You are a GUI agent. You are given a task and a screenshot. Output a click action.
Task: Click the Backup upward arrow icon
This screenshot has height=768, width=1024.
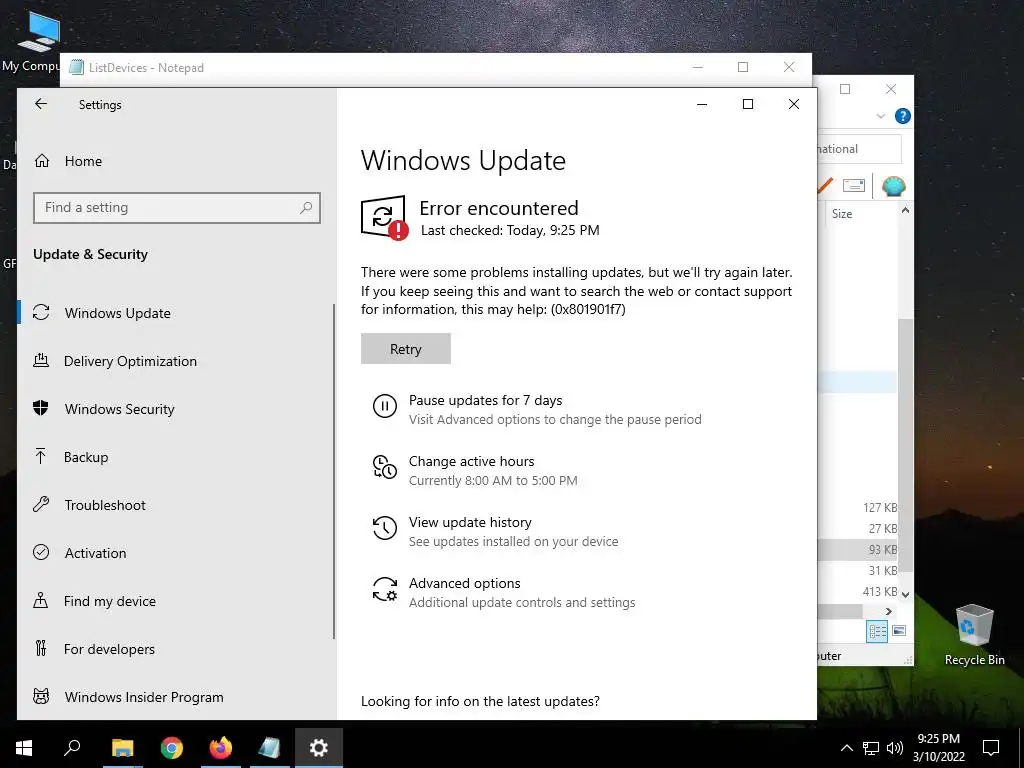40,456
